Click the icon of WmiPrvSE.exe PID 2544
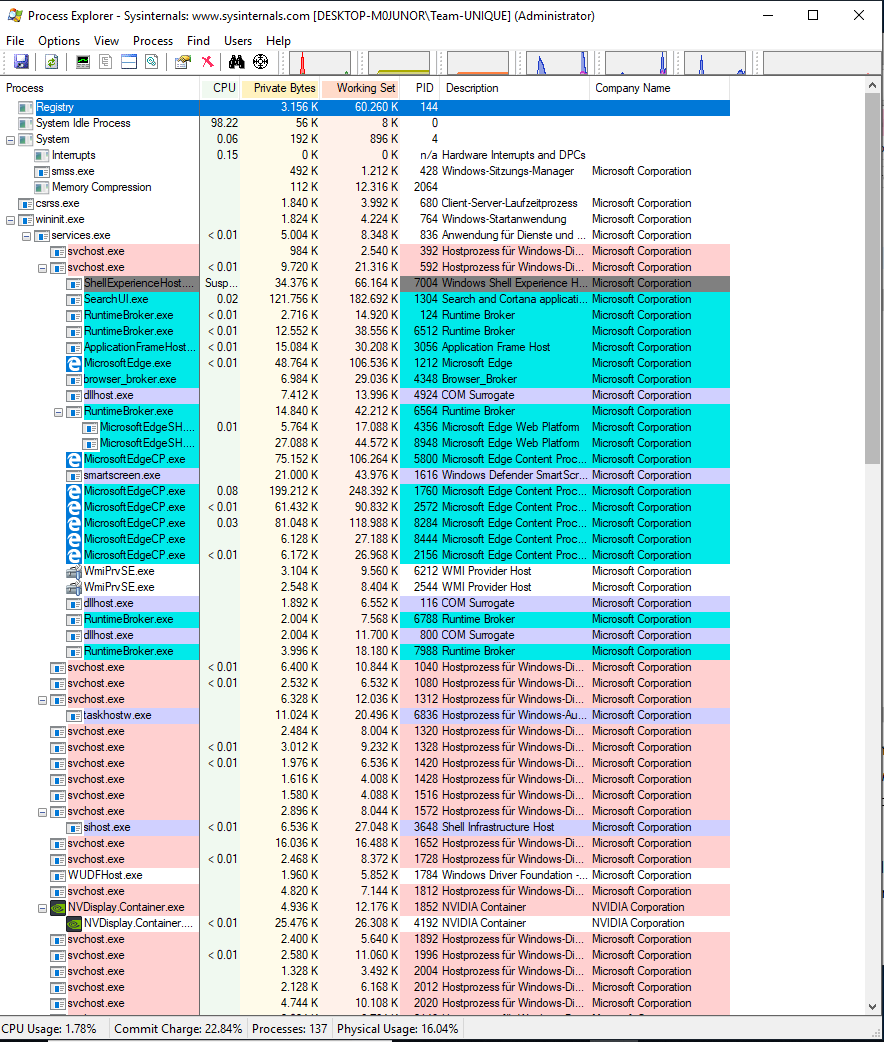Viewport: 884px width, 1042px height. (74, 587)
